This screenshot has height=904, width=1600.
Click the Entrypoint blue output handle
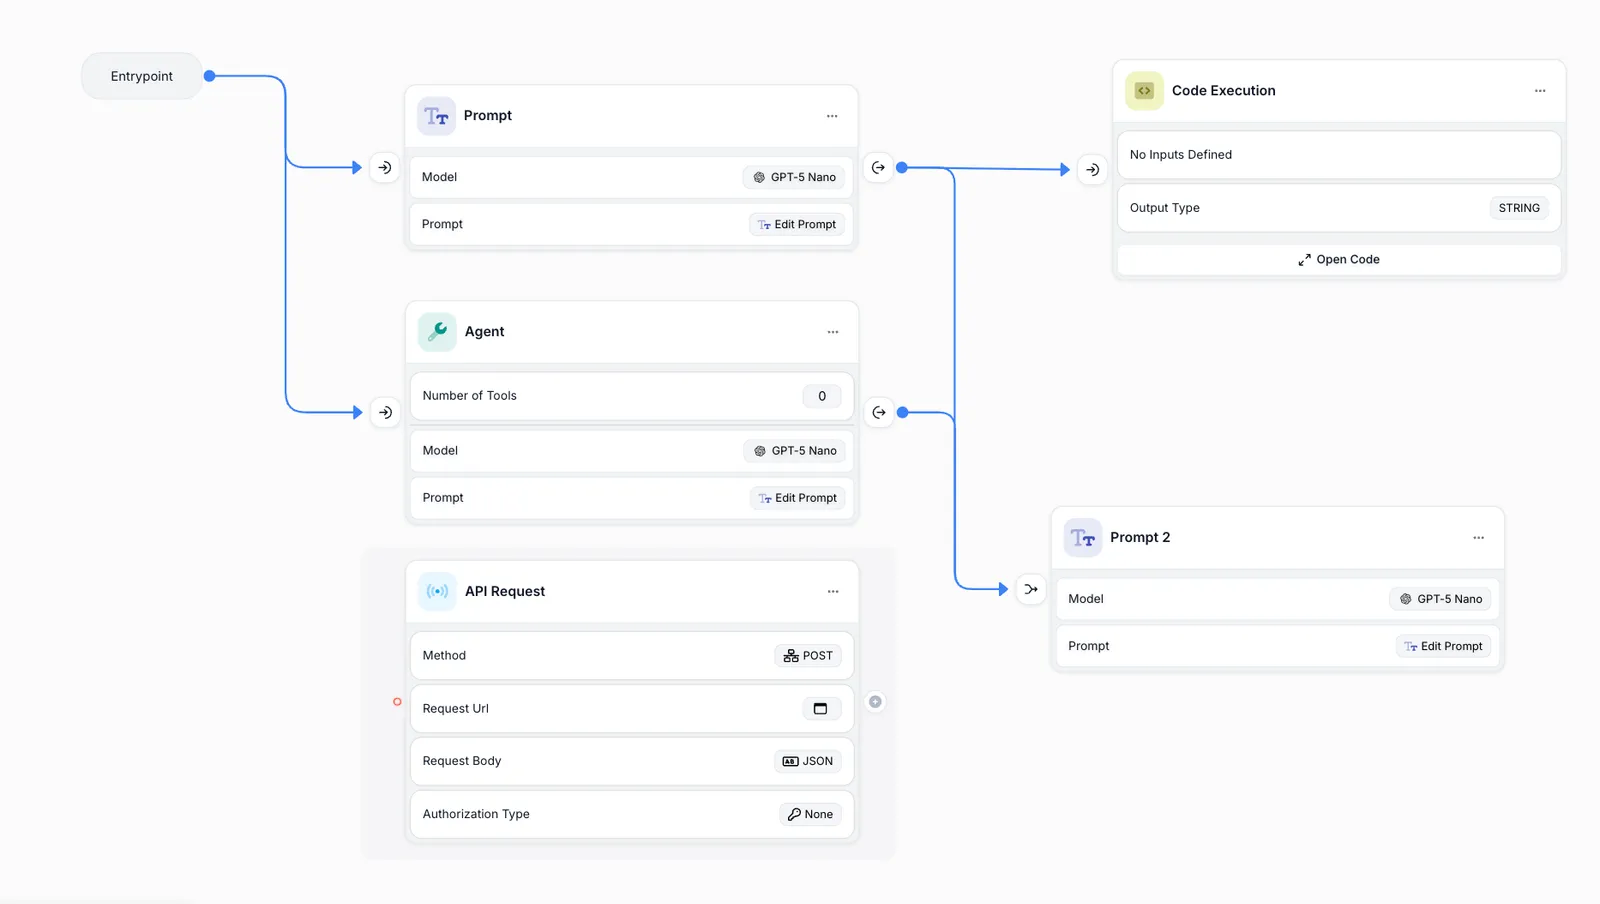click(210, 76)
